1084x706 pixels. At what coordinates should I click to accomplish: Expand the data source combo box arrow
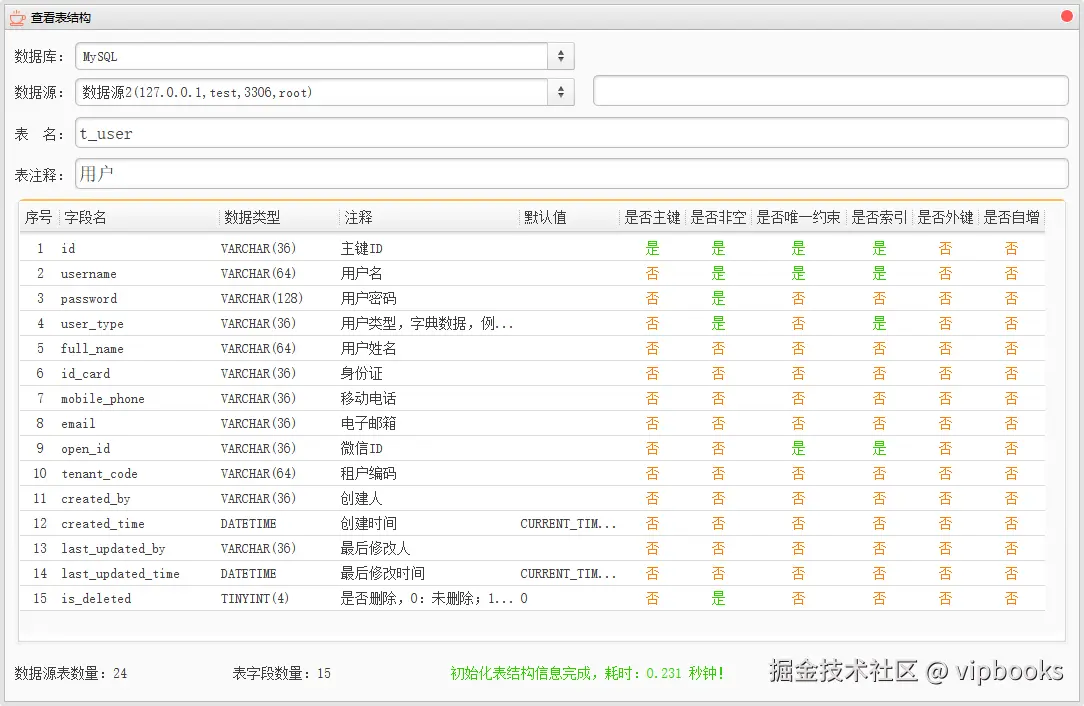561,92
